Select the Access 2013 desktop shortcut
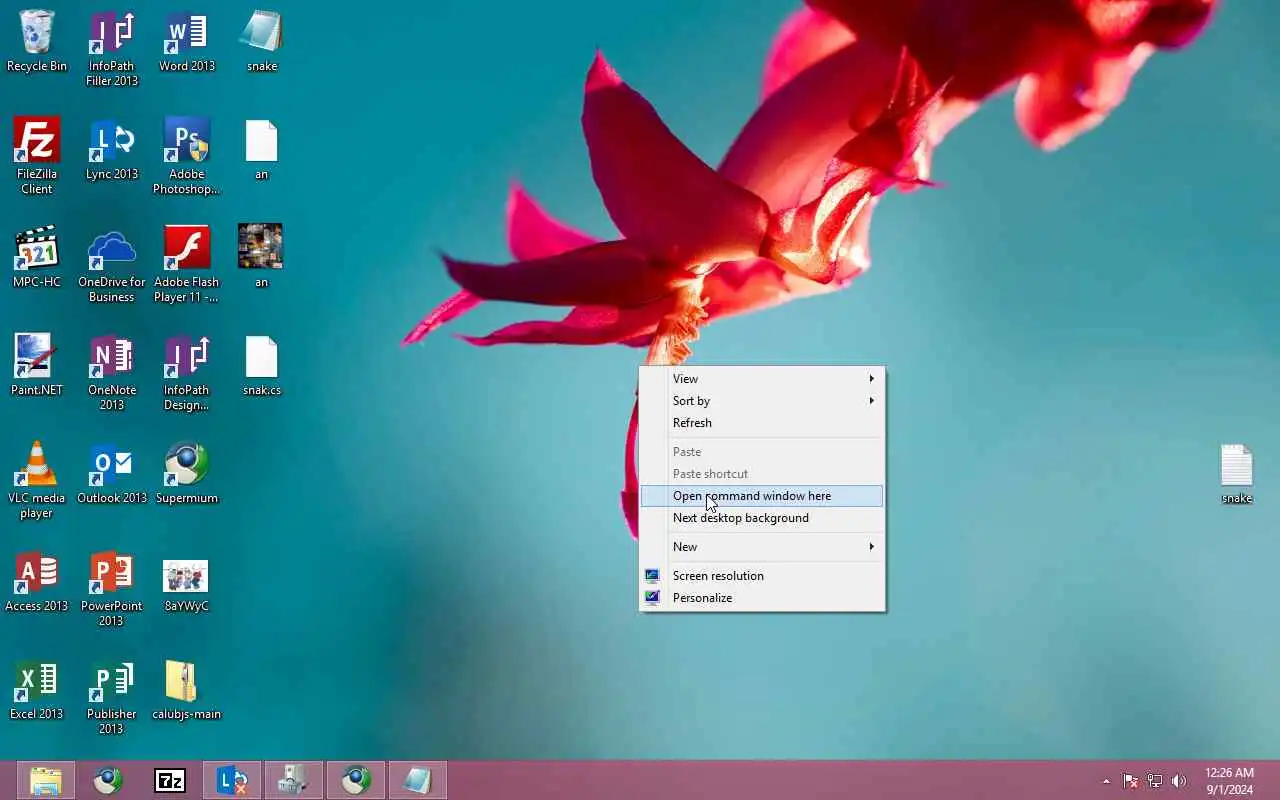1280x800 pixels. pos(37,581)
